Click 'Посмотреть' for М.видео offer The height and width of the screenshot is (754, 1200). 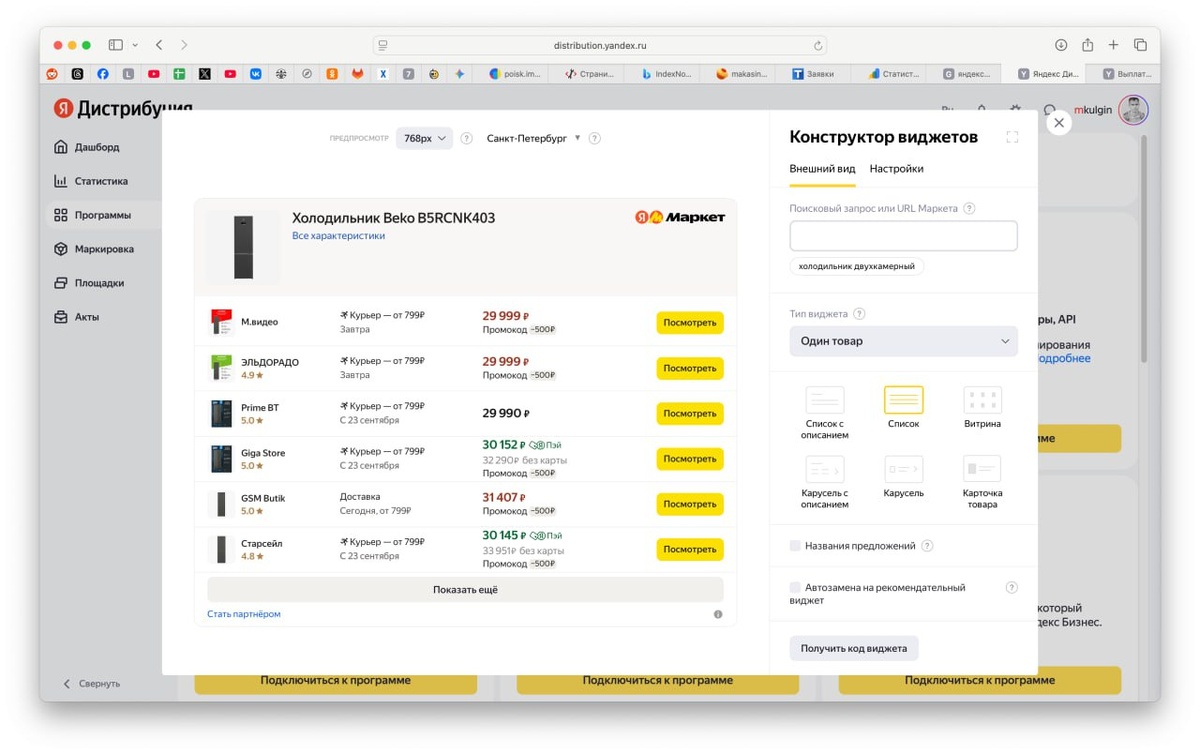(x=690, y=323)
